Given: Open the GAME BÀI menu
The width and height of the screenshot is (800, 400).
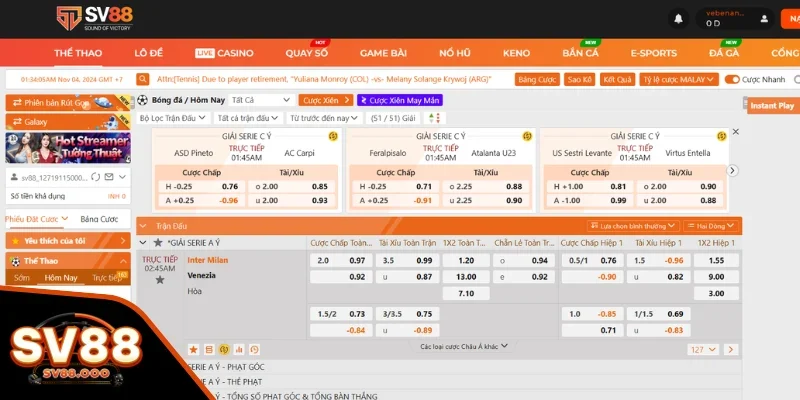Looking at the screenshot, I should tap(383, 53).
